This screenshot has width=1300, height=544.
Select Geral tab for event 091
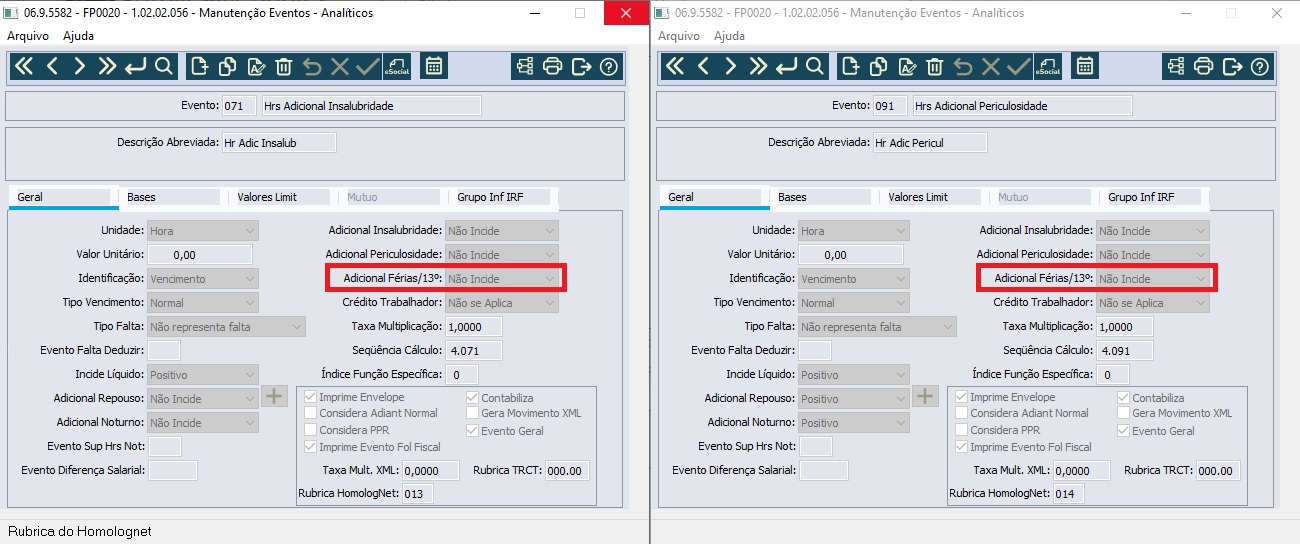click(x=712, y=197)
